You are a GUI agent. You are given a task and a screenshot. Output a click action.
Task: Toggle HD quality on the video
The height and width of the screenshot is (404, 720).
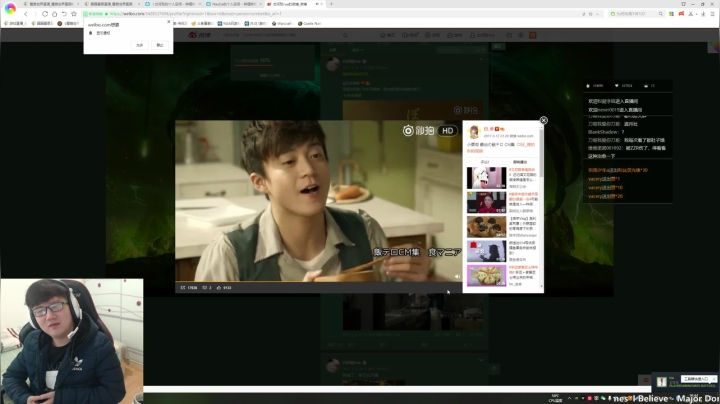tap(447, 131)
